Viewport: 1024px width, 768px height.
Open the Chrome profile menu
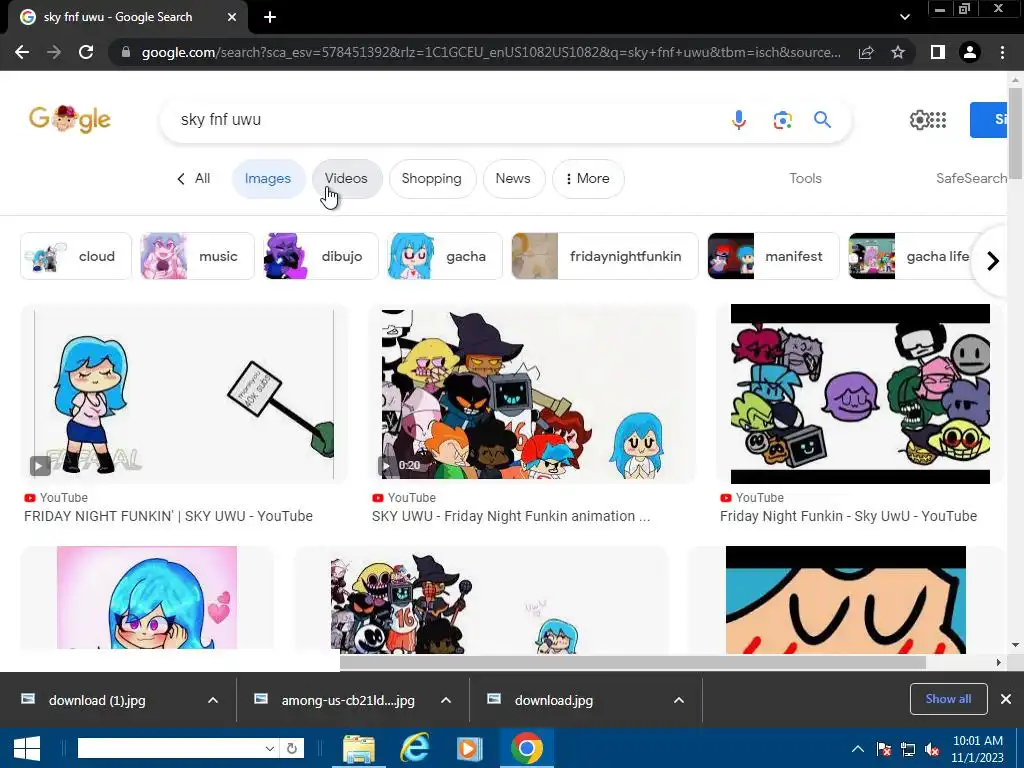point(970,52)
